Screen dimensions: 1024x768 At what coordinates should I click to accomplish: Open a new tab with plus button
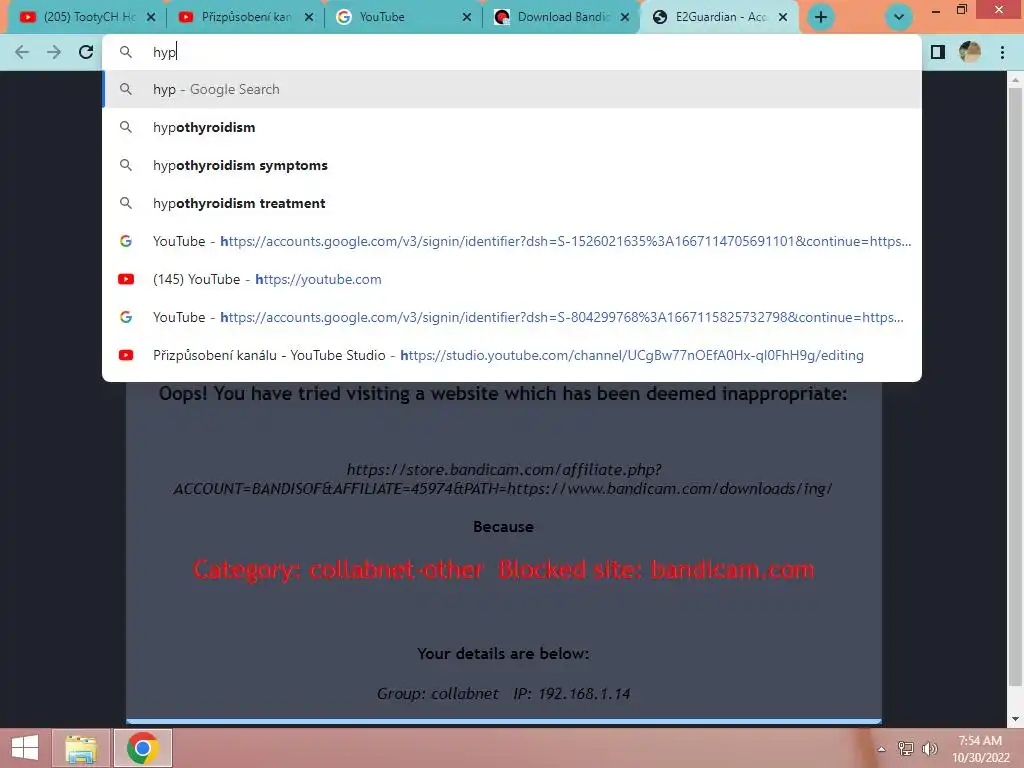(x=821, y=17)
